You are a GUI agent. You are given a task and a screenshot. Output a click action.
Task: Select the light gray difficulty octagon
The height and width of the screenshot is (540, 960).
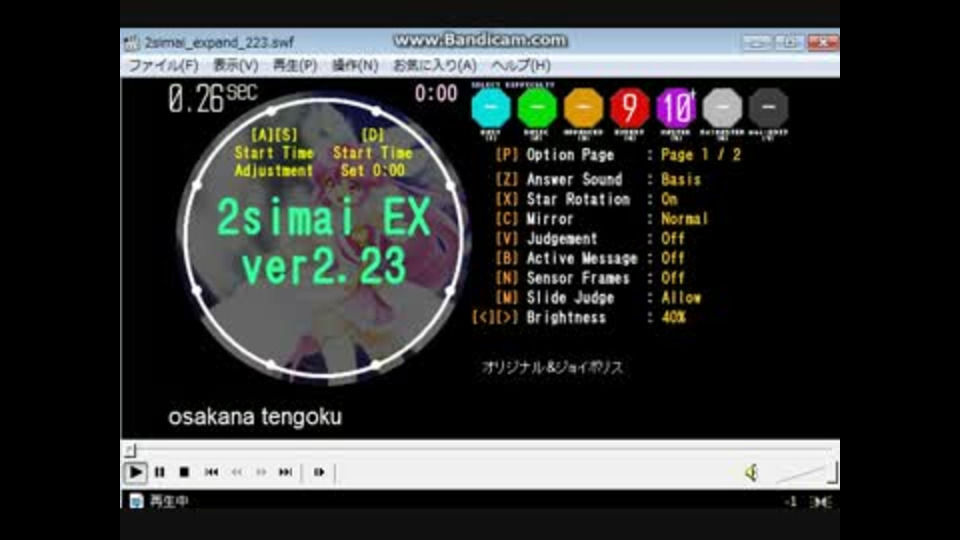[722, 107]
